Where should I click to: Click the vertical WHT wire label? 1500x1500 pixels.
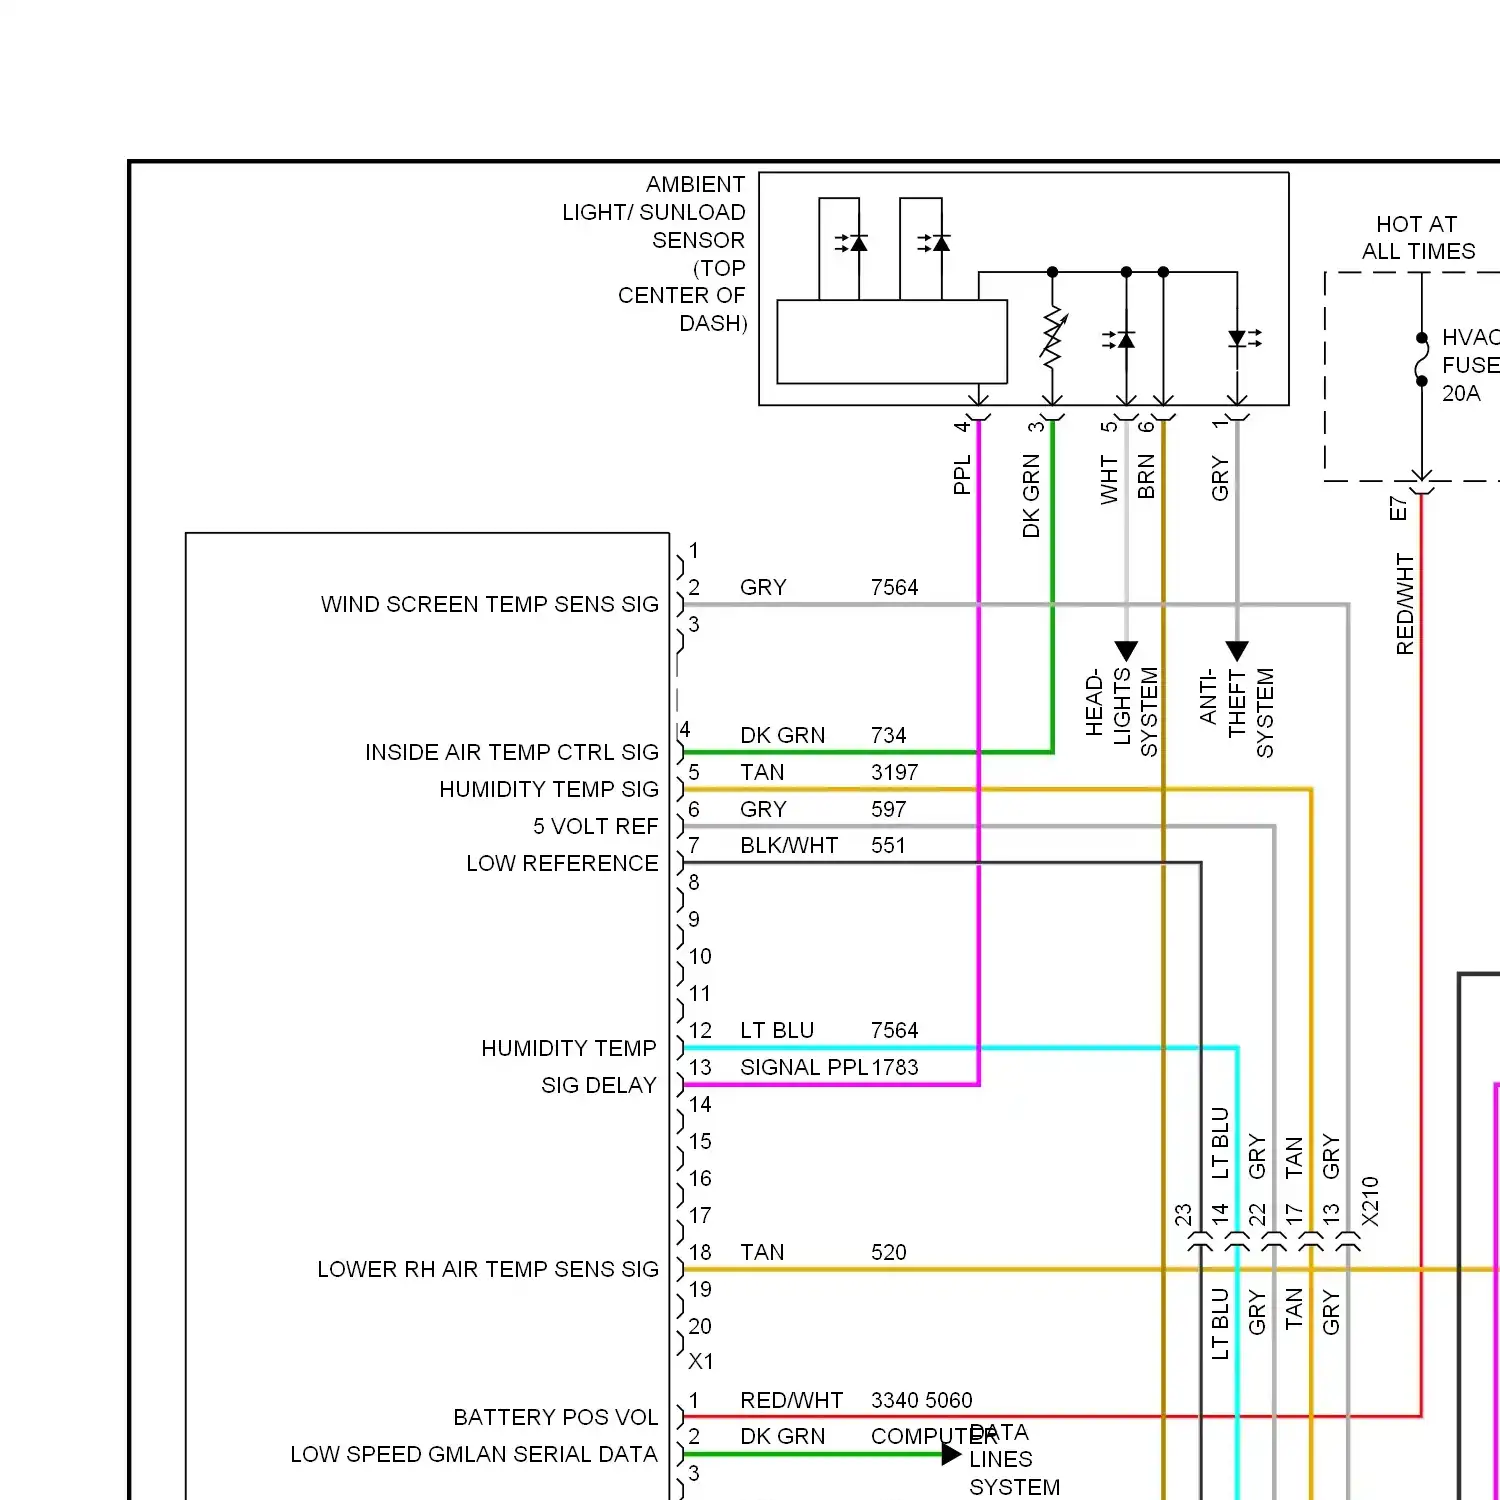tap(1109, 479)
